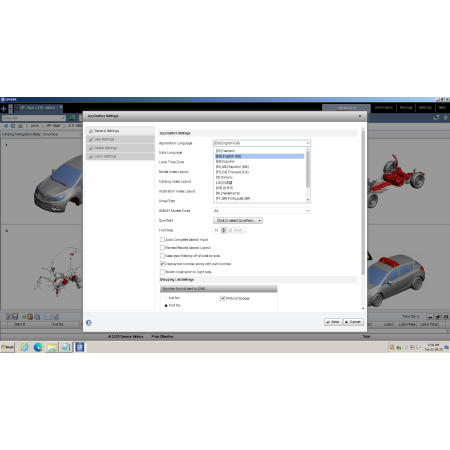This screenshot has width=450, height=450.
Task: Click the save icon in shopping list toolbar
Action: click(x=15, y=317)
